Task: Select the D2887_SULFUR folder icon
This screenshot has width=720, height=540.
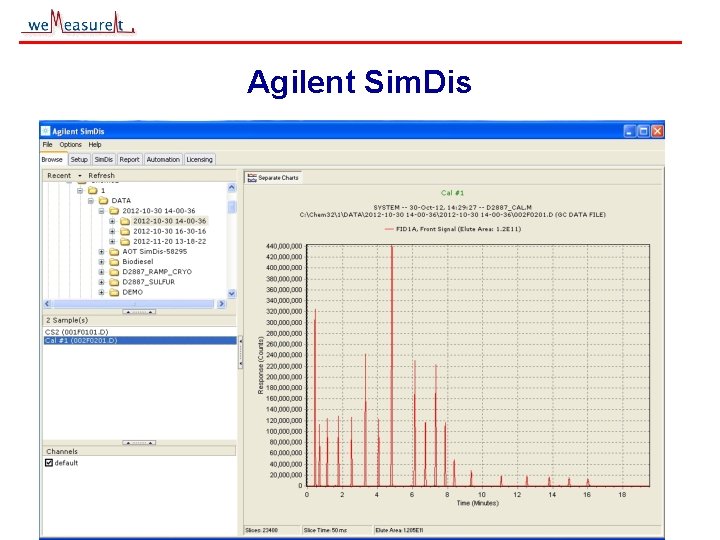Action: 114,282
